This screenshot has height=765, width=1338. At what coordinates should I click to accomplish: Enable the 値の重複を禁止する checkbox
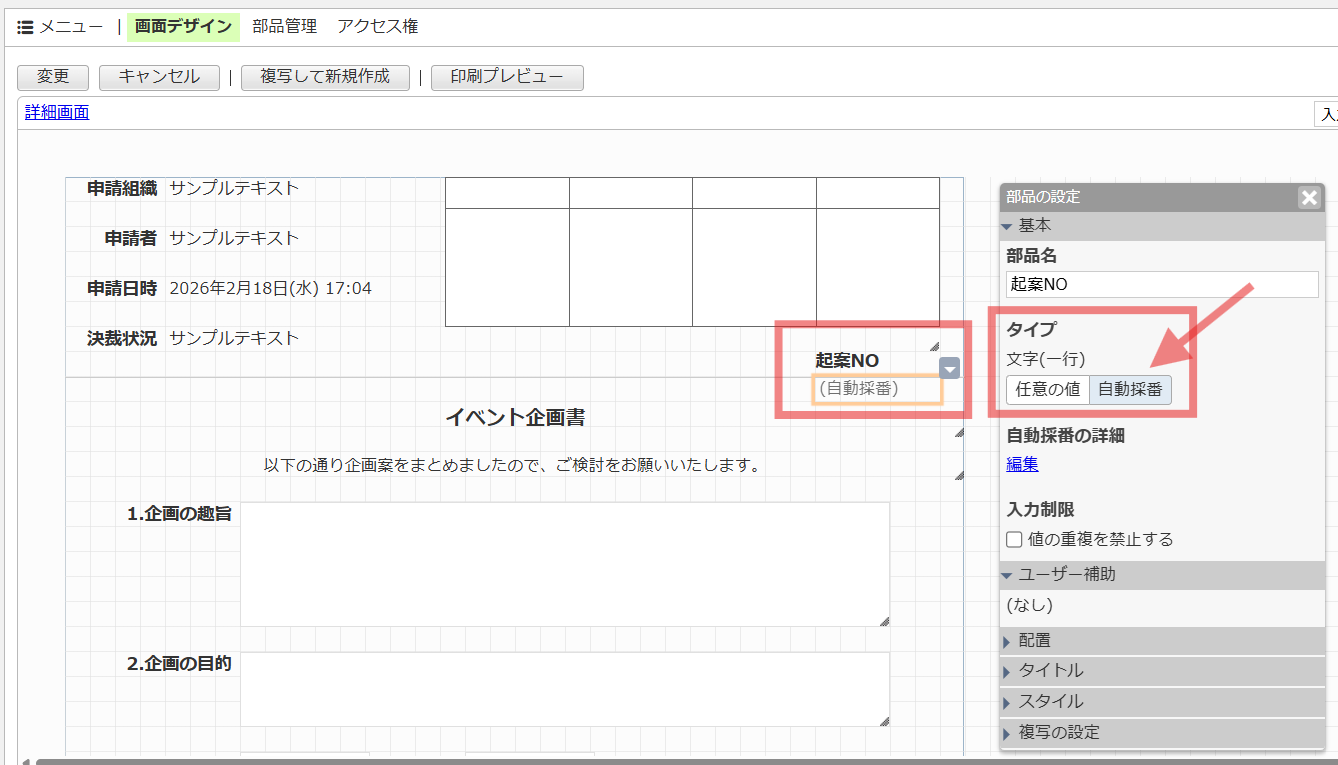coord(1015,539)
